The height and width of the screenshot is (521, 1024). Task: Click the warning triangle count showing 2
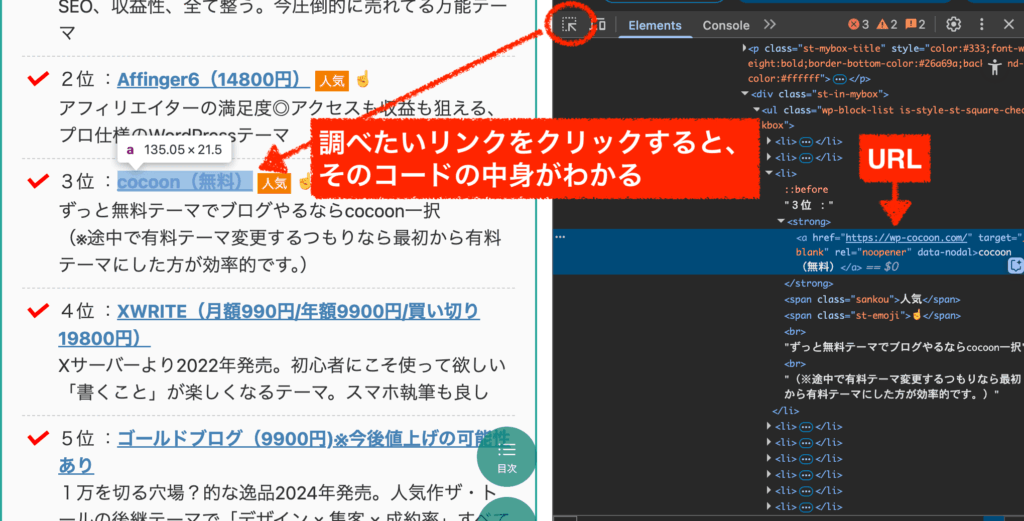click(x=887, y=25)
